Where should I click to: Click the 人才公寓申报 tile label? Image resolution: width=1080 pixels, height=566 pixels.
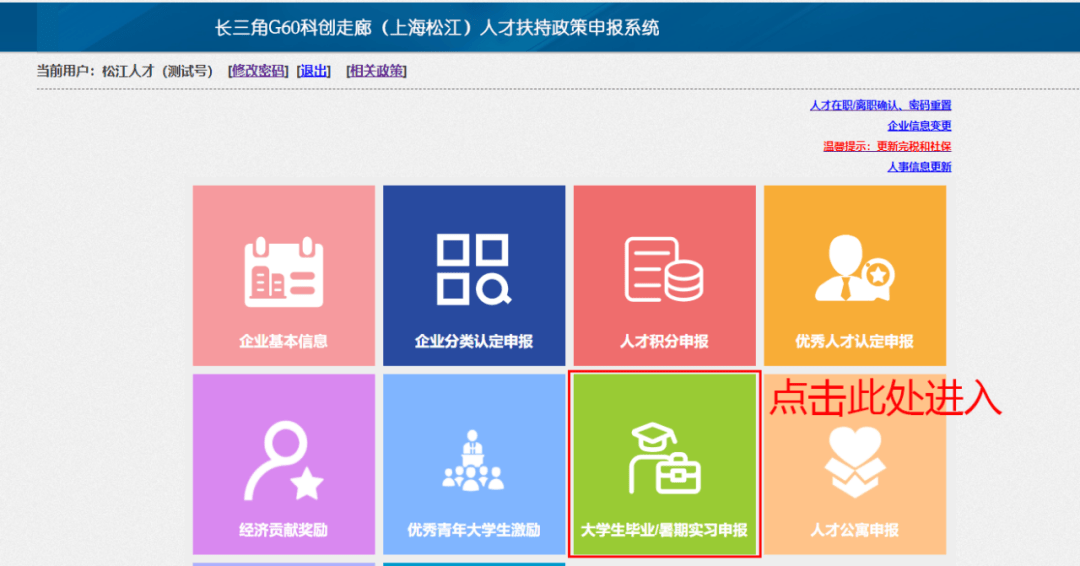854,530
